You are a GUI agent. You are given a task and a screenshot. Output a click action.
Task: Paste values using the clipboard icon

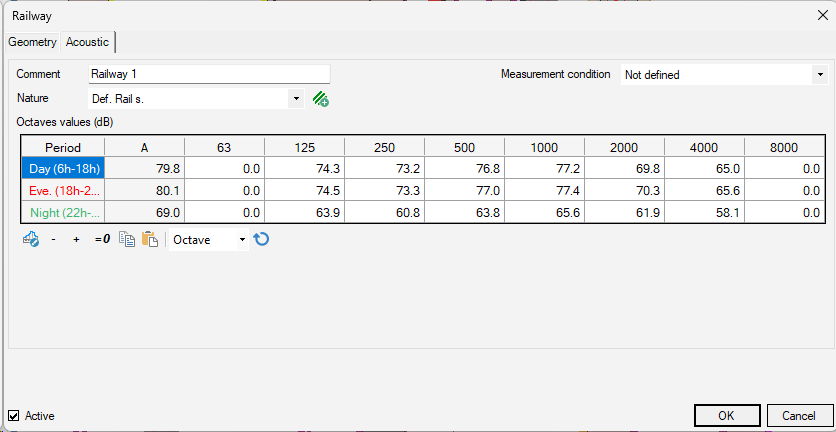[150, 239]
